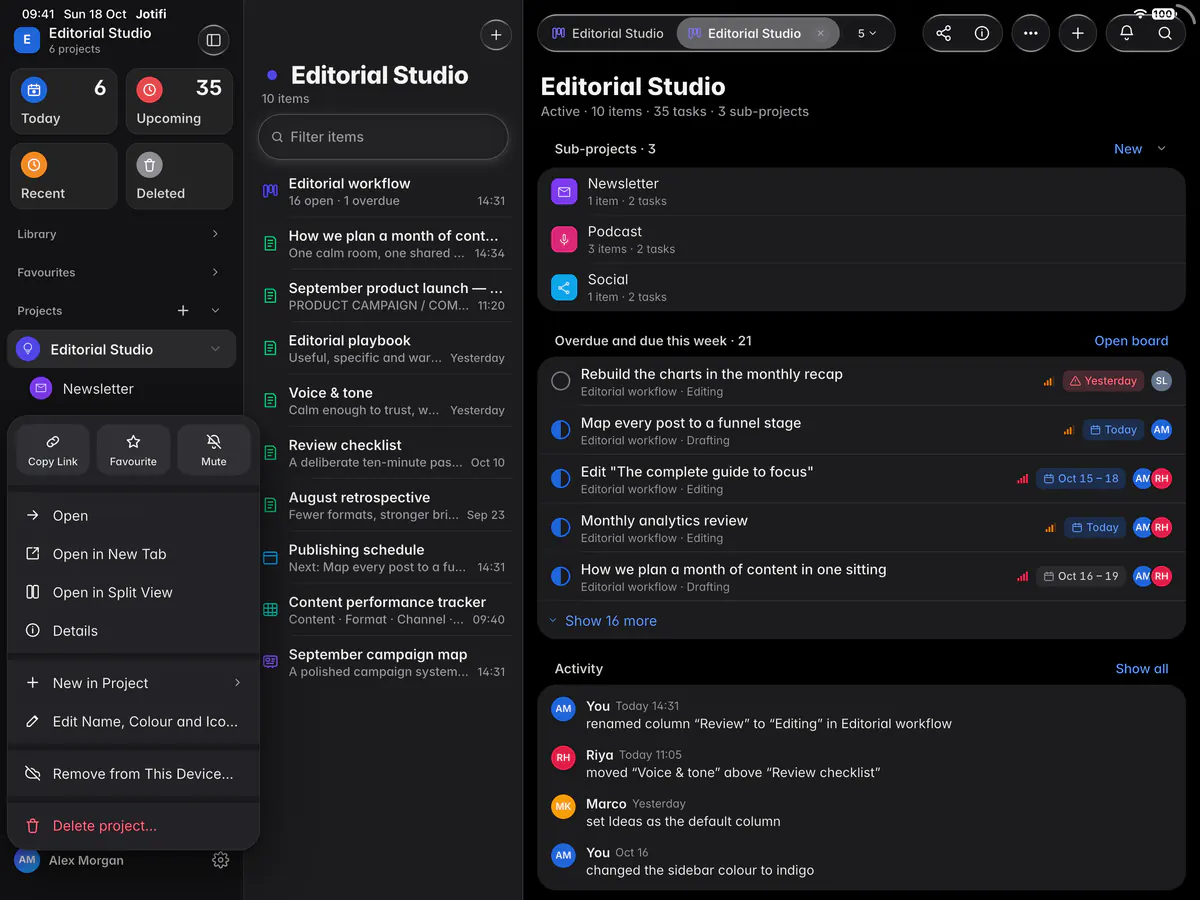Open the Today smart list card
The height and width of the screenshot is (900, 1200).
click(64, 102)
